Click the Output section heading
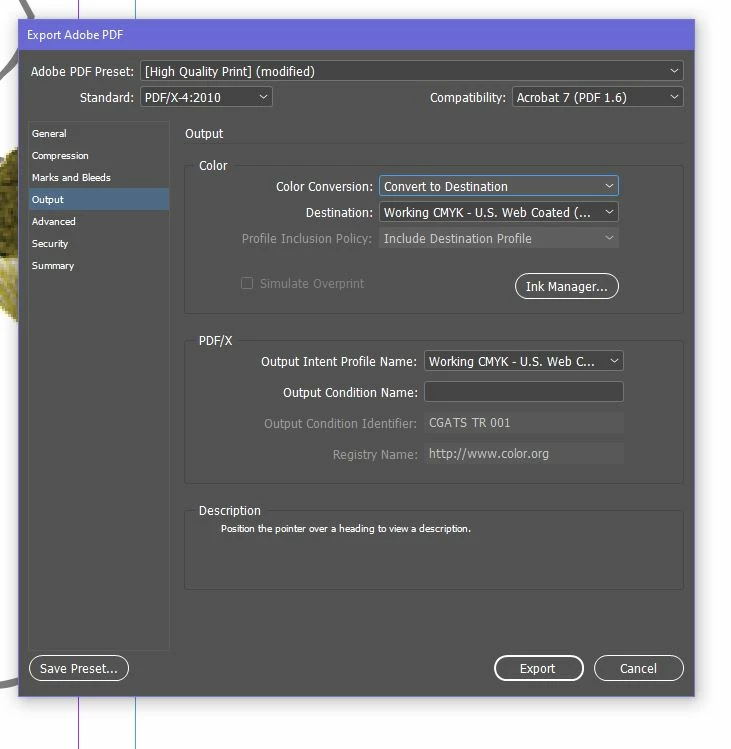This screenshot has height=749, width=731. (204, 133)
